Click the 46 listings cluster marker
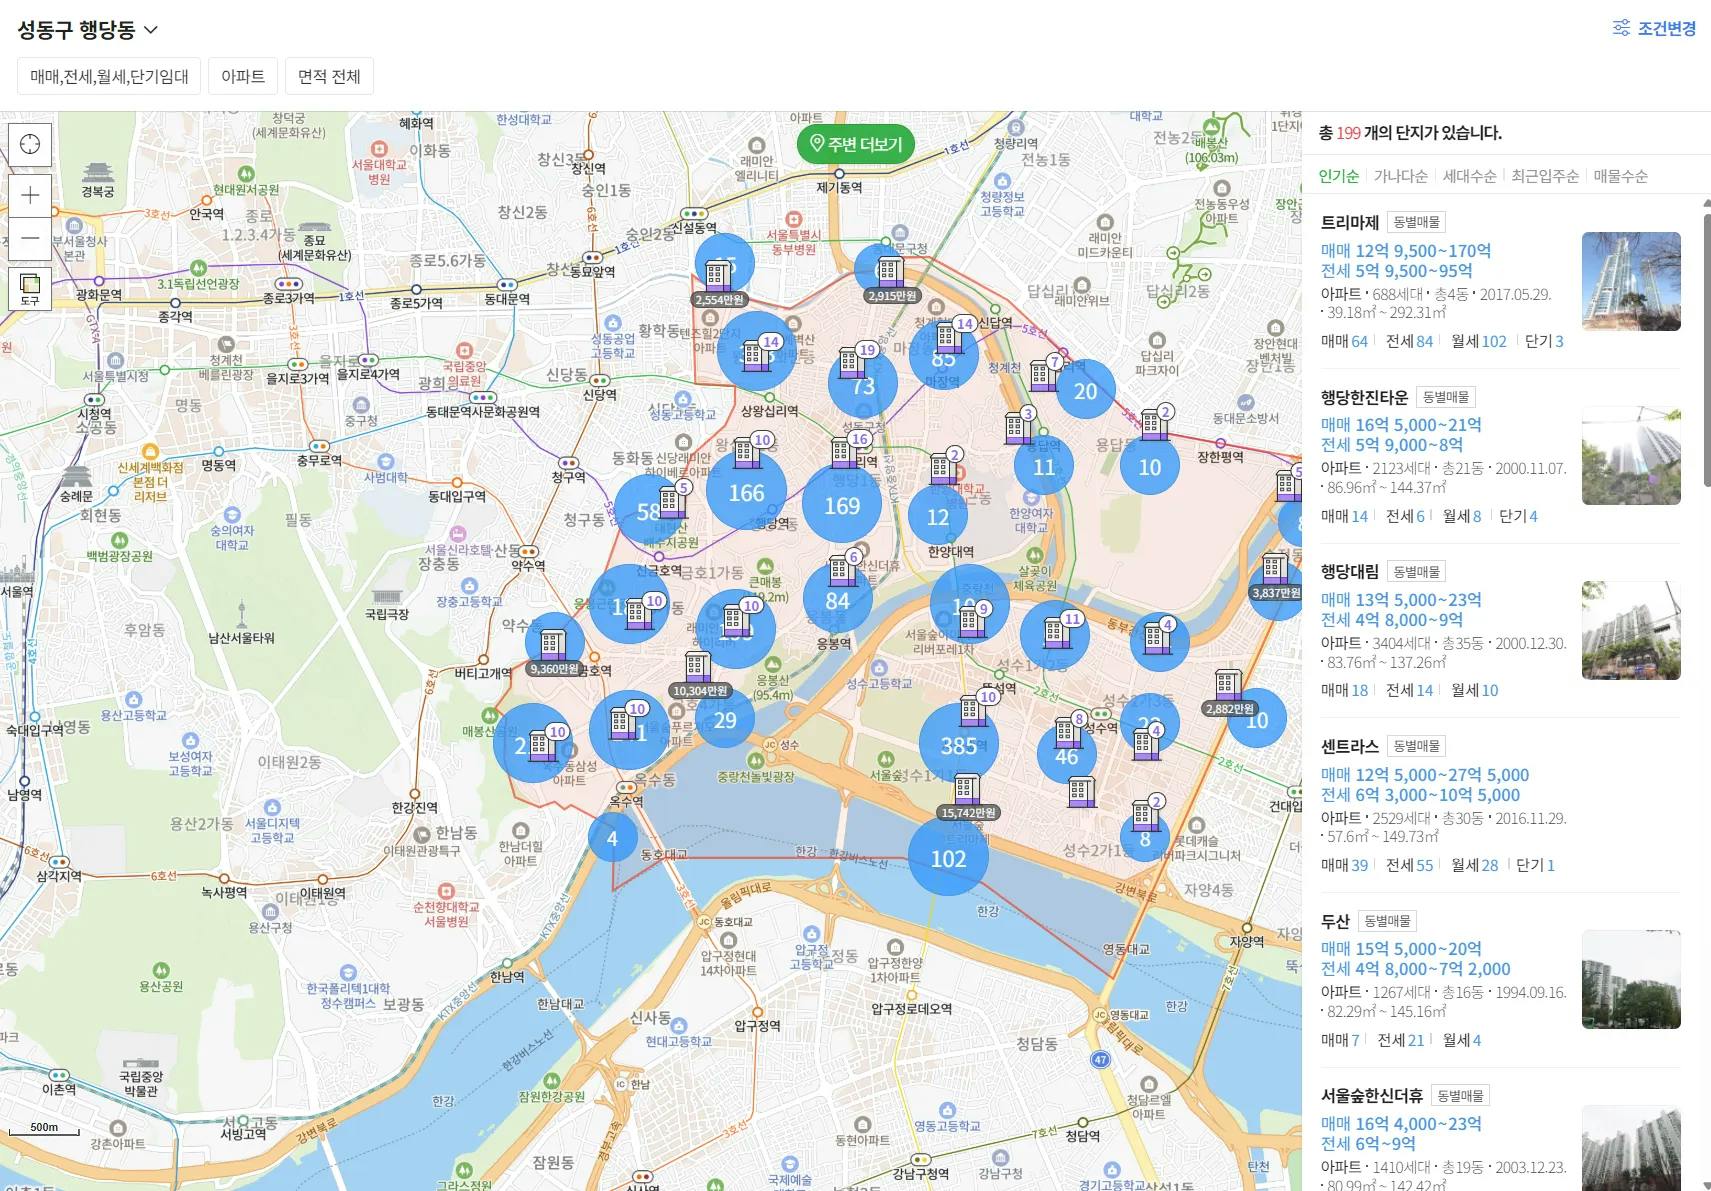This screenshot has height=1191, width=1711. click(x=1067, y=756)
